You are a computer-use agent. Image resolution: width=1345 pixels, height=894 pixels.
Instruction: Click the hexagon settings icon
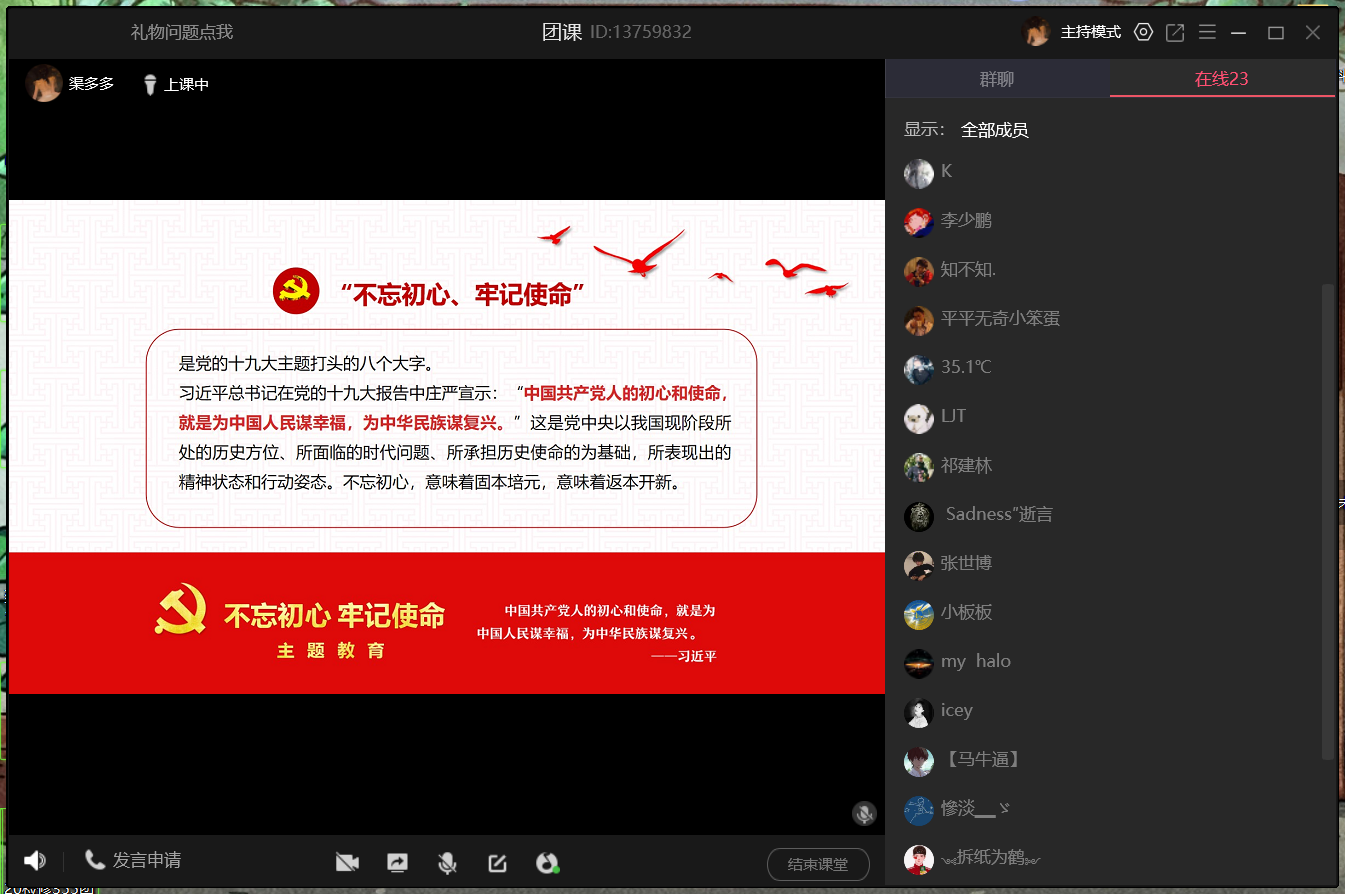(x=1144, y=32)
